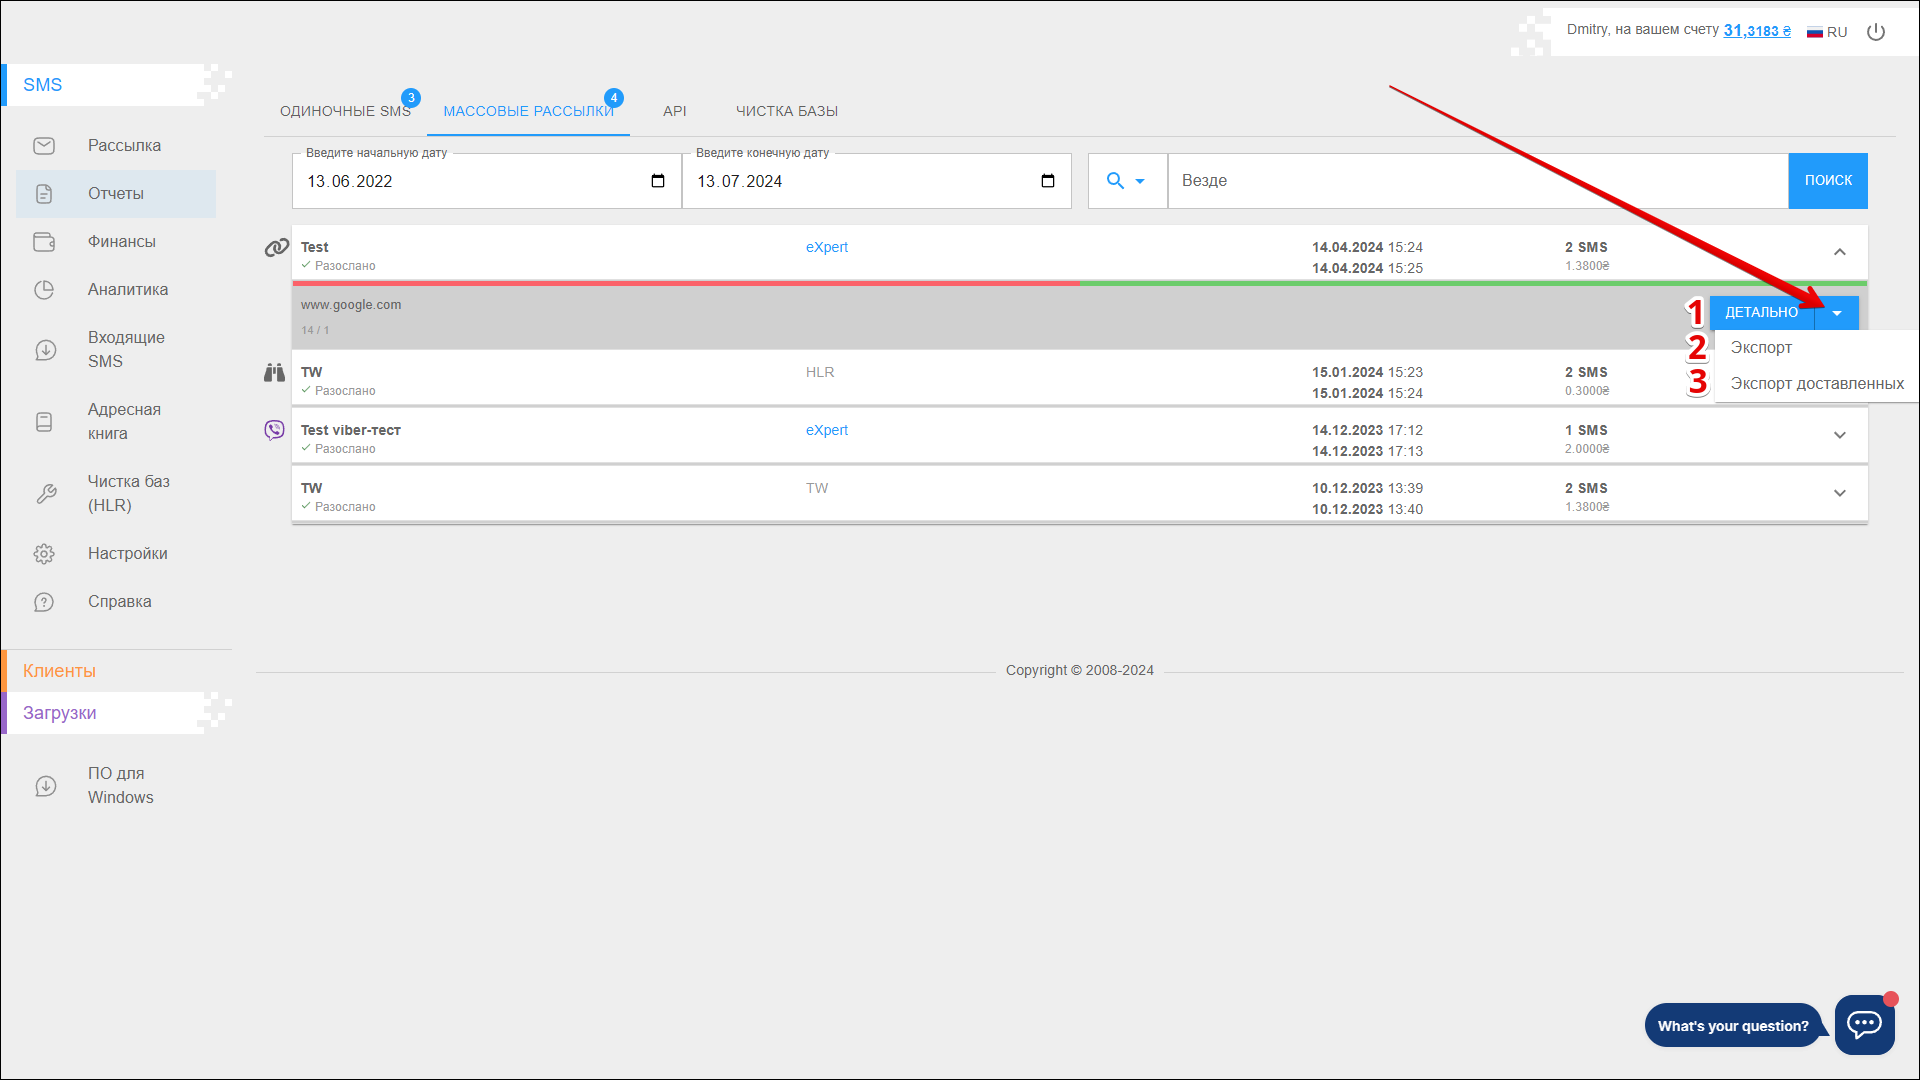Switch to the ОДИНОЧНЫЕ SMS tab
1920x1080 pixels.
[x=345, y=111]
